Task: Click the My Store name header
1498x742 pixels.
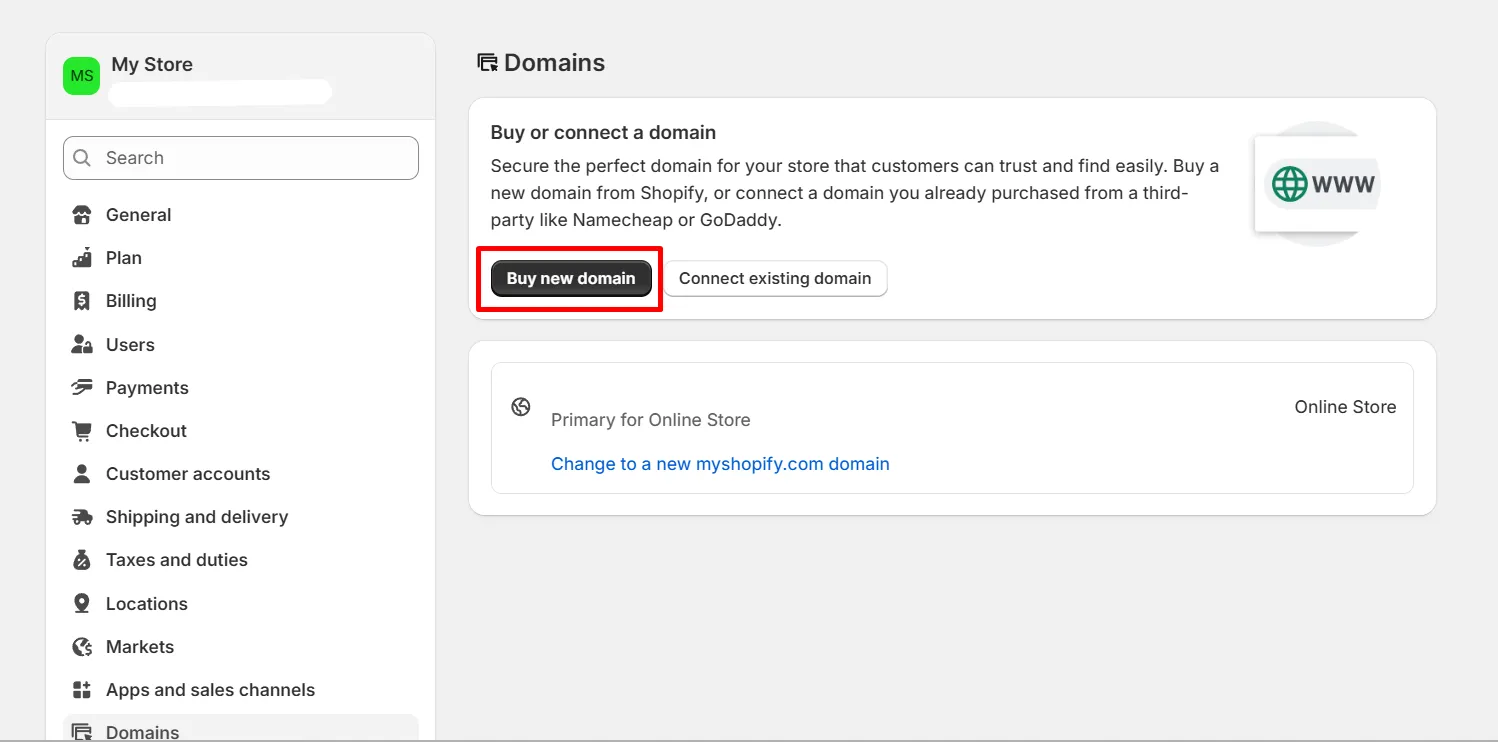Action: point(152,64)
